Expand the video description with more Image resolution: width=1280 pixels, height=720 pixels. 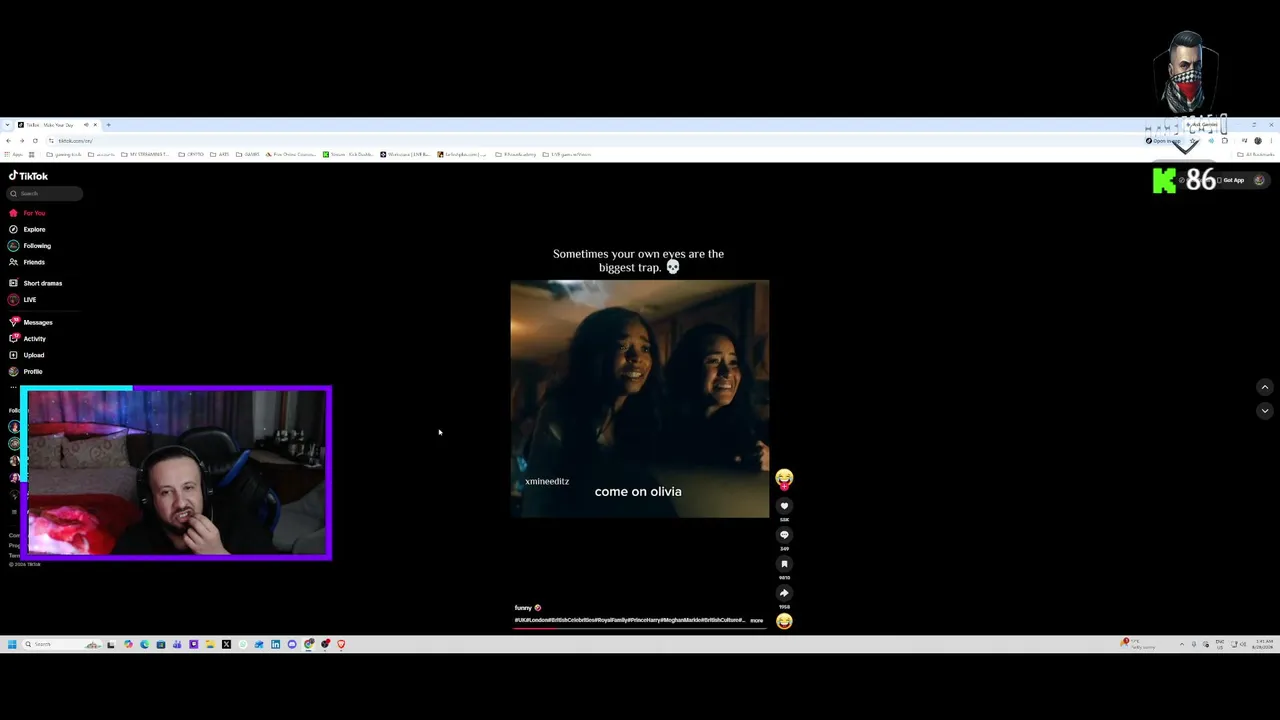coord(757,620)
